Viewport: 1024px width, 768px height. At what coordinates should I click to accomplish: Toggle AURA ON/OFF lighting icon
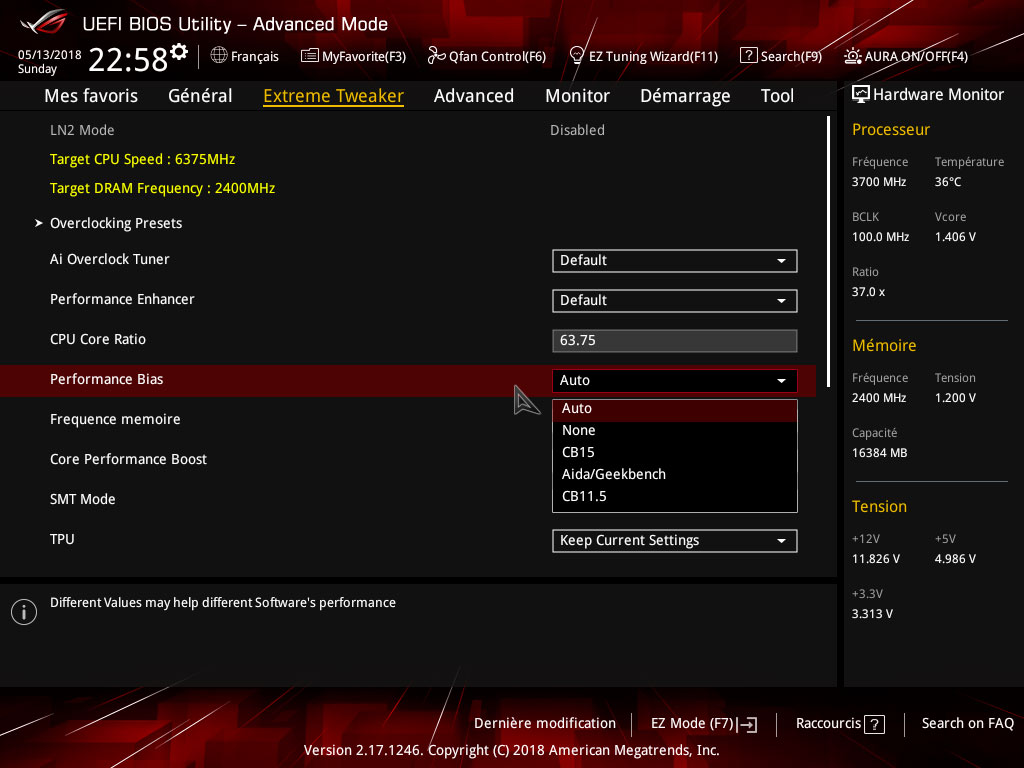(x=853, y=56)
